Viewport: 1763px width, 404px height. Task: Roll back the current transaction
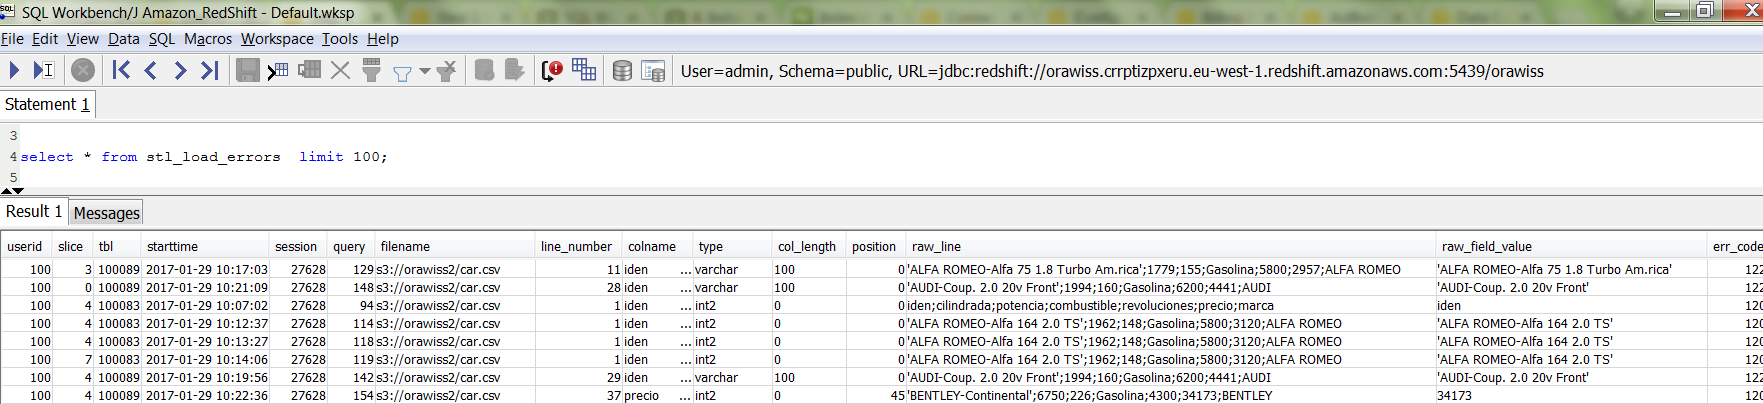tap(515, 70)
